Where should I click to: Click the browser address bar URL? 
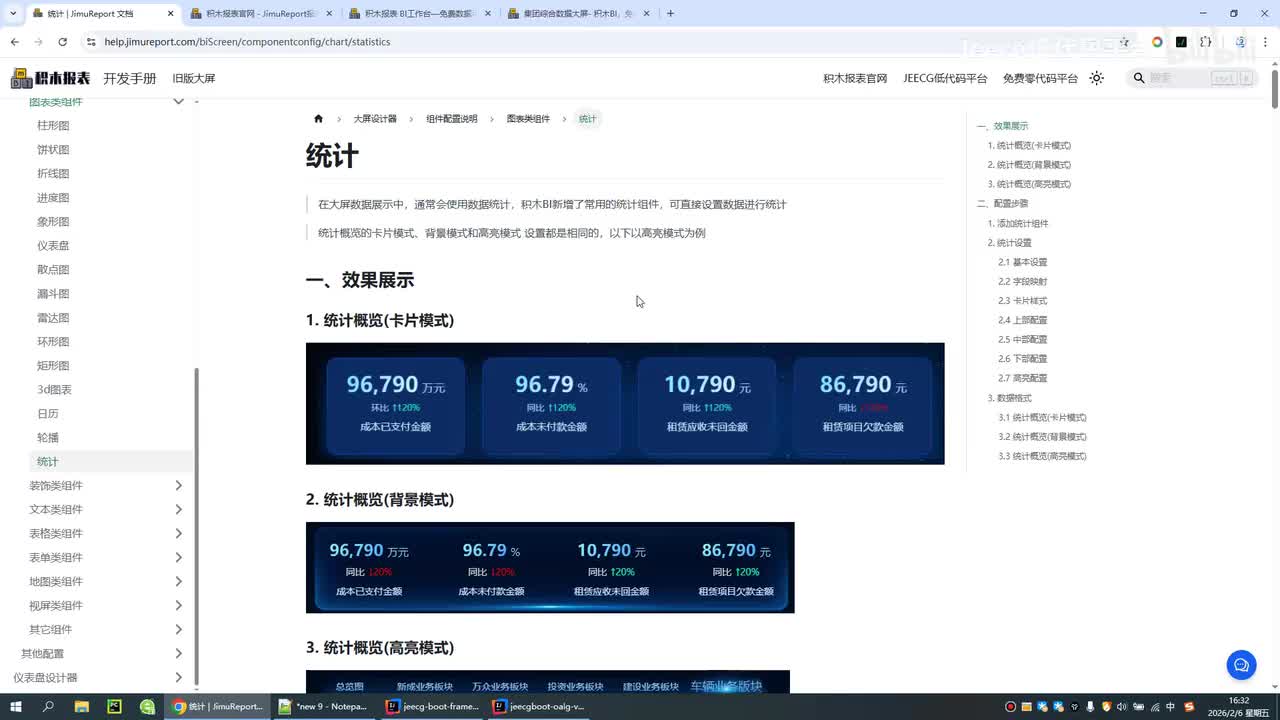pyautogui.click(x=247, y=42)
